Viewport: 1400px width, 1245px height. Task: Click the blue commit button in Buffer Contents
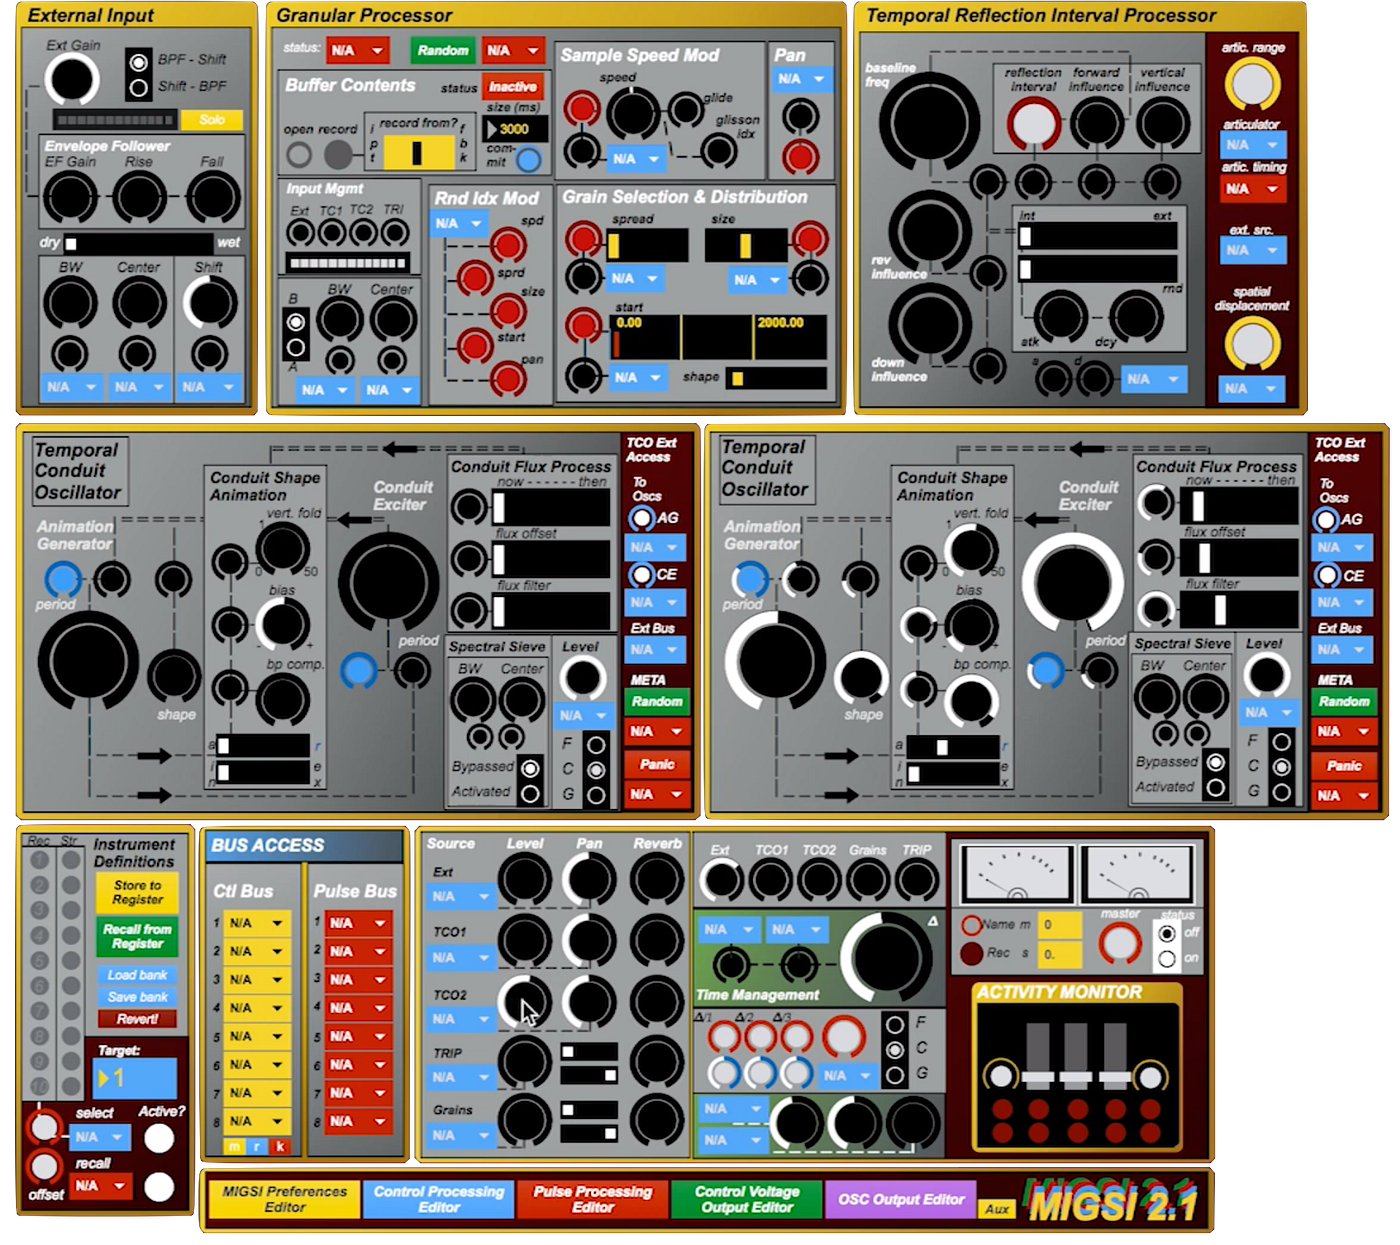coord(529,159)
